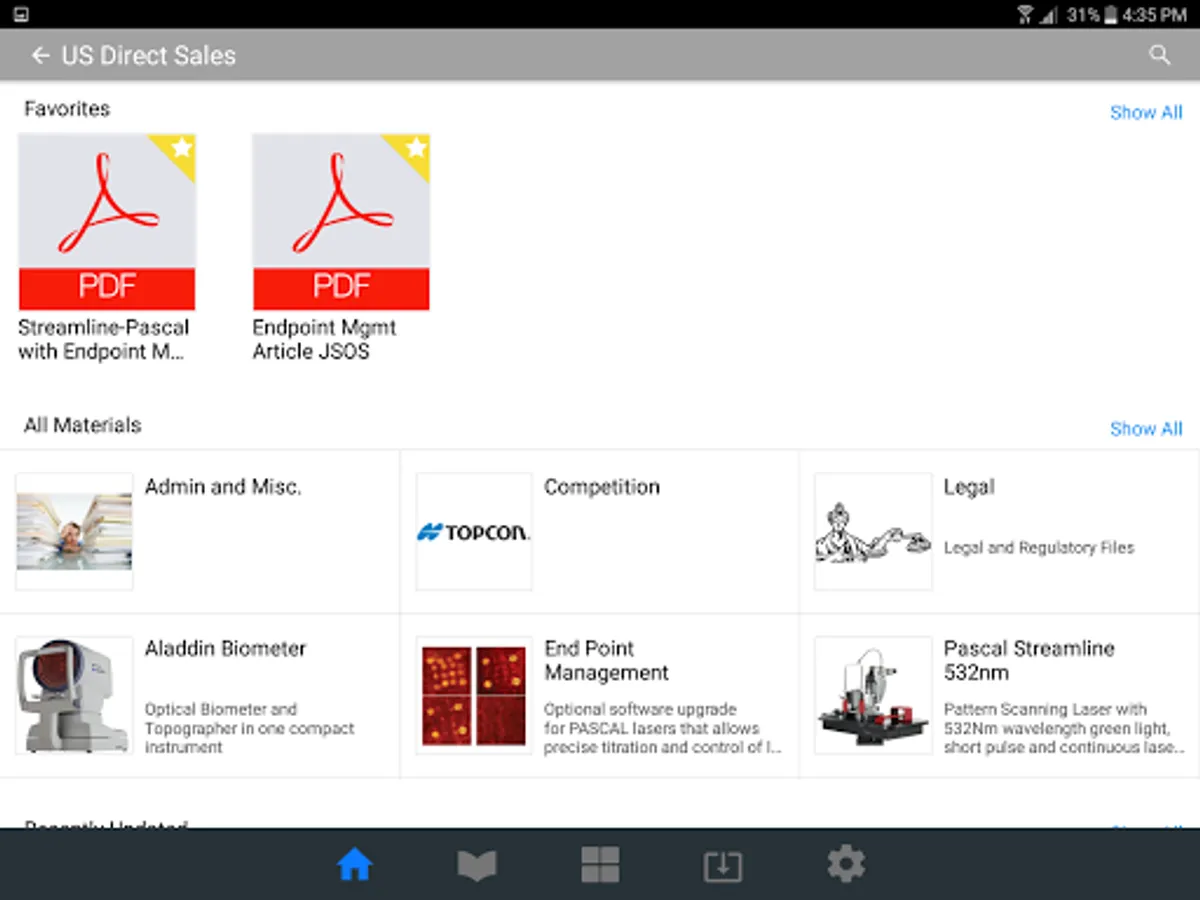Open Competition folder title
Image resolution: width=1200 pixels, height=900 pixels.
[602, 487]
